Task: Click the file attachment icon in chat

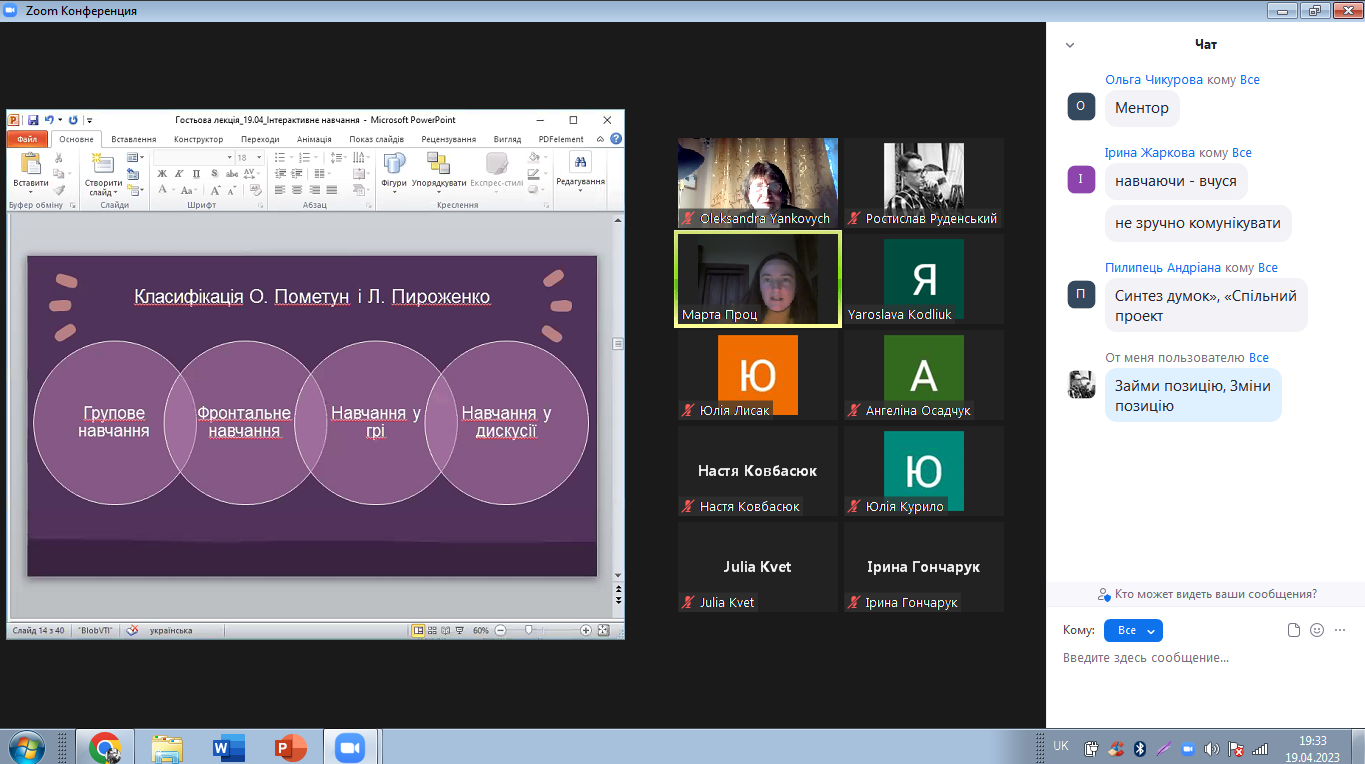Action: click(1294, 630)
